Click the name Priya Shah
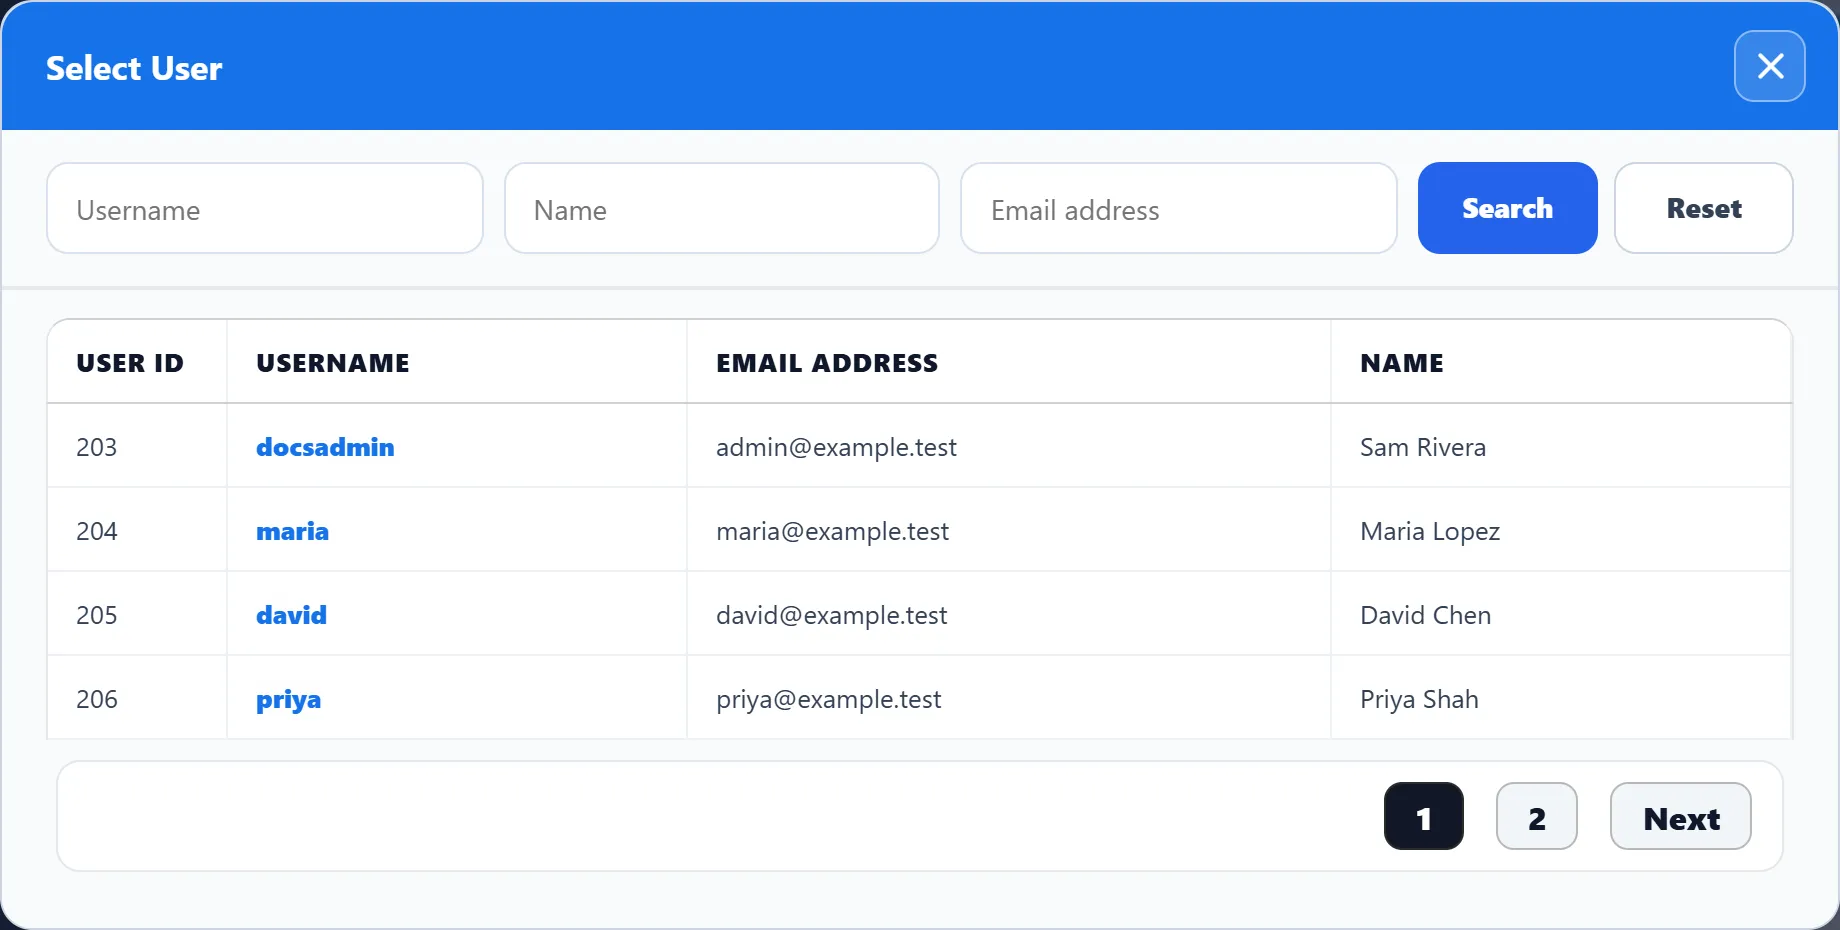This screenshot has width=1840, height=930. (x=1419, y=699)
